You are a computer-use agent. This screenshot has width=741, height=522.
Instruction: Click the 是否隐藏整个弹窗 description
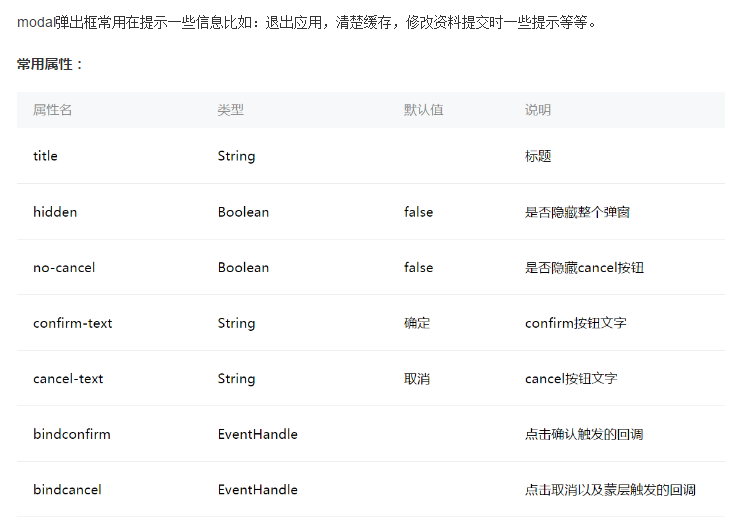coord(577,212)
